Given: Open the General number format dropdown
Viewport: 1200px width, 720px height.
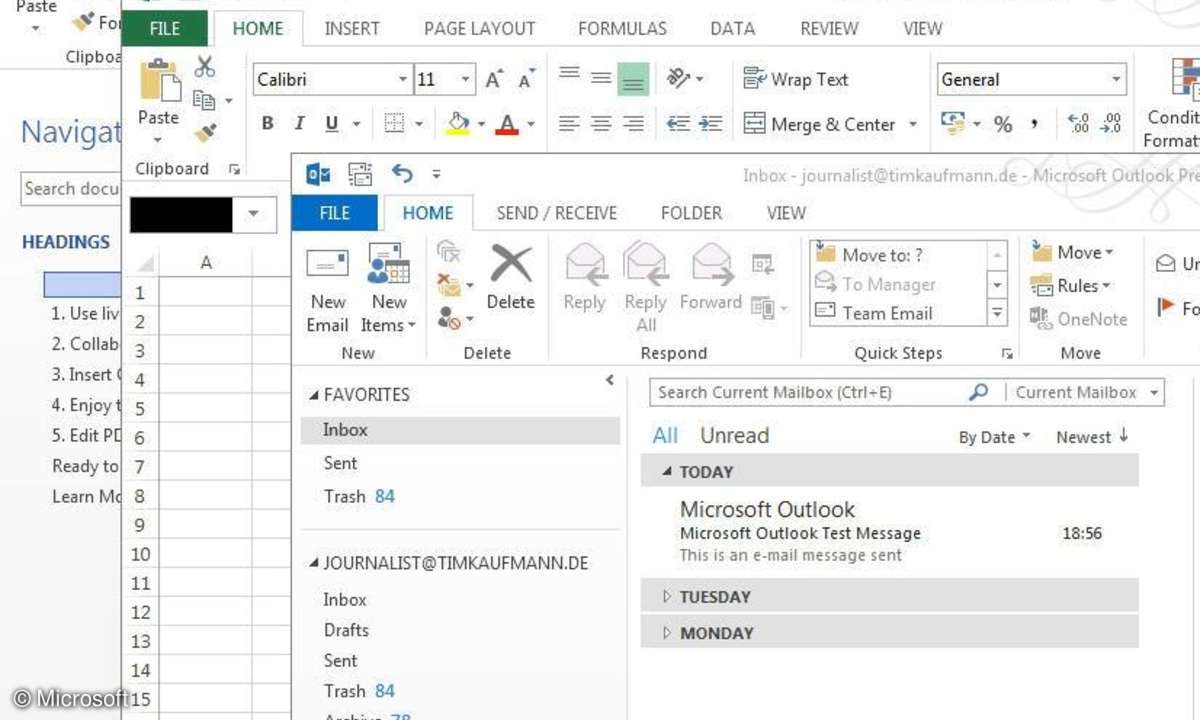Looking at the screenshot, I should (1116, 80).
